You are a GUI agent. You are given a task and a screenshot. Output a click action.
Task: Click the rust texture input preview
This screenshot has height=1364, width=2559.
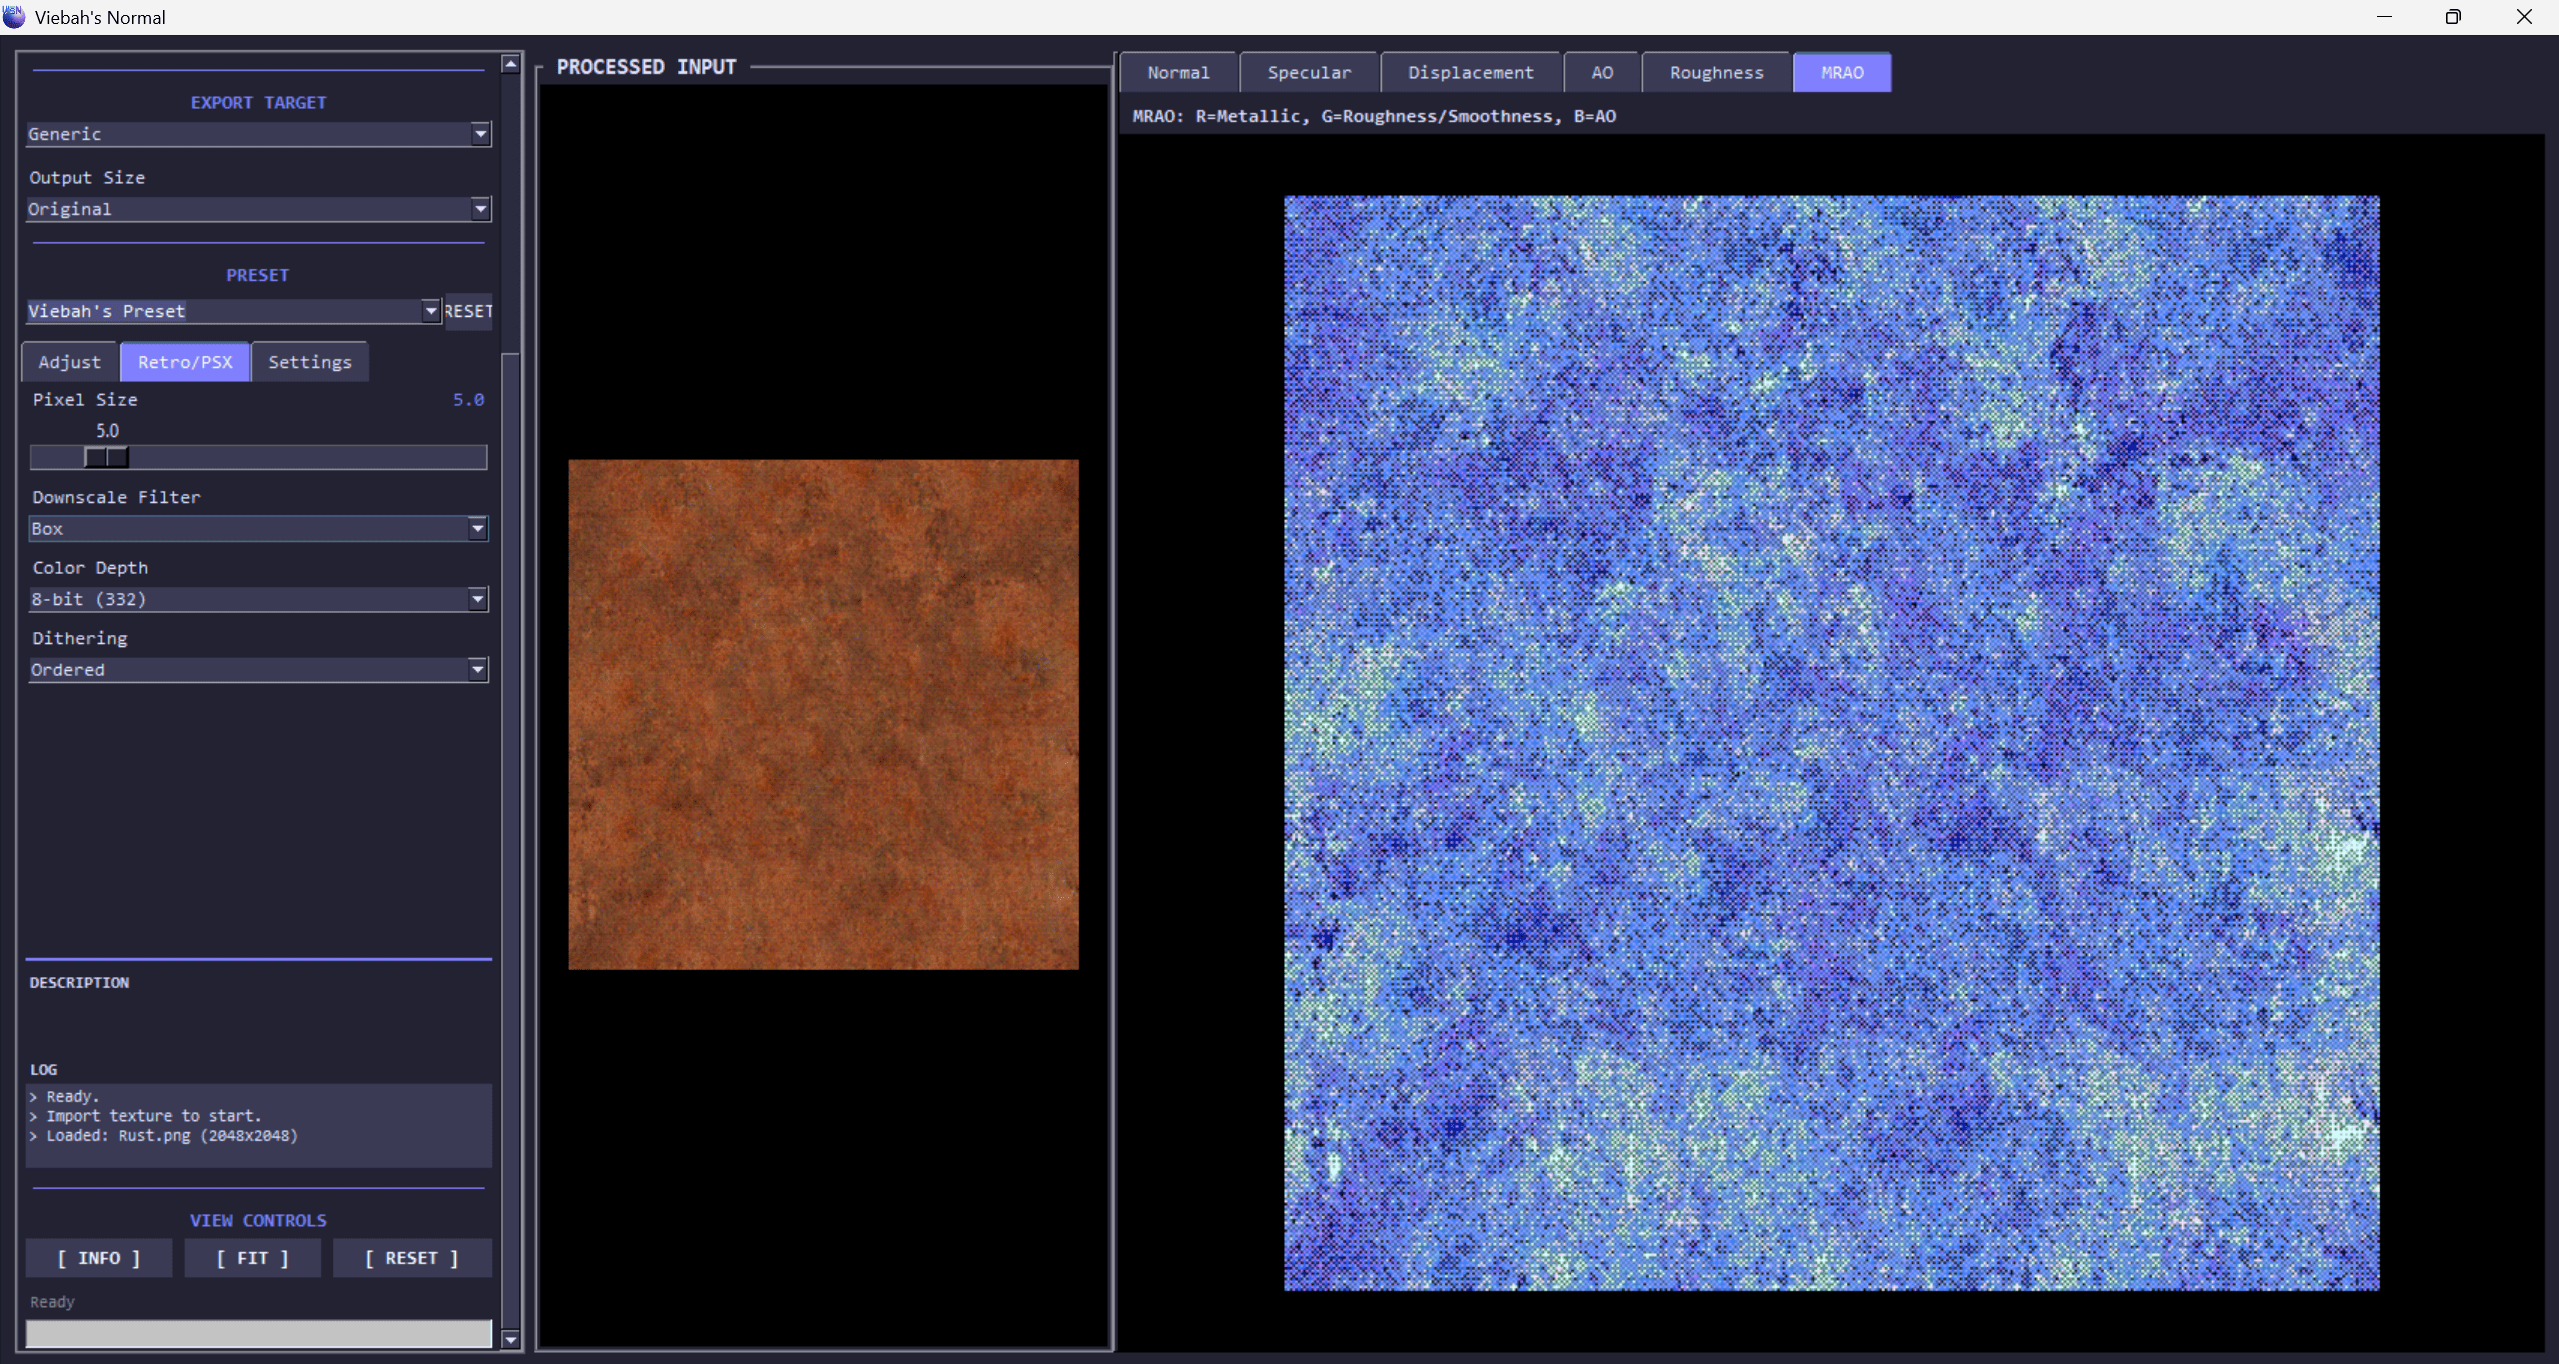[x=823, y=714]
